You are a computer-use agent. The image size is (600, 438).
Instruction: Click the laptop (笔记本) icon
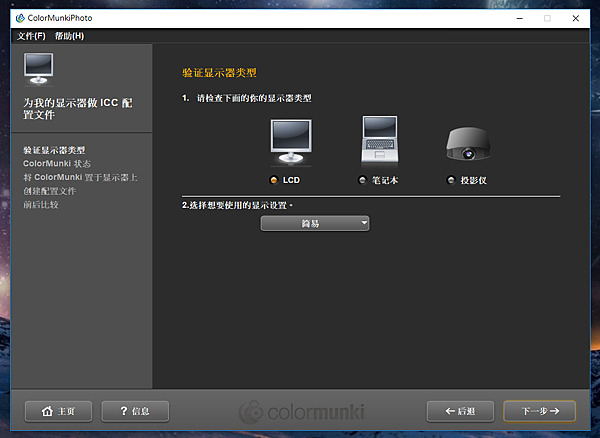pos(380,140)
